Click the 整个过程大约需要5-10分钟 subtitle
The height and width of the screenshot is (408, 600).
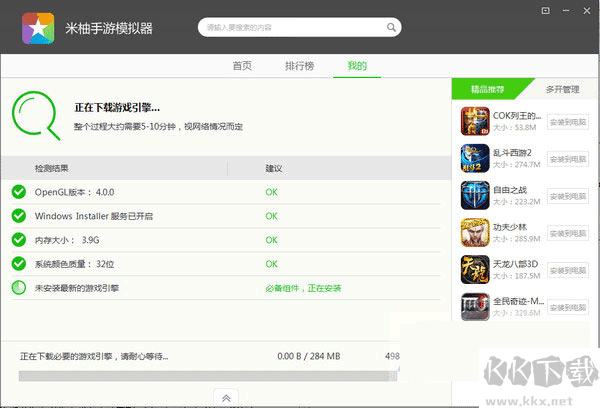pos(158,127)
